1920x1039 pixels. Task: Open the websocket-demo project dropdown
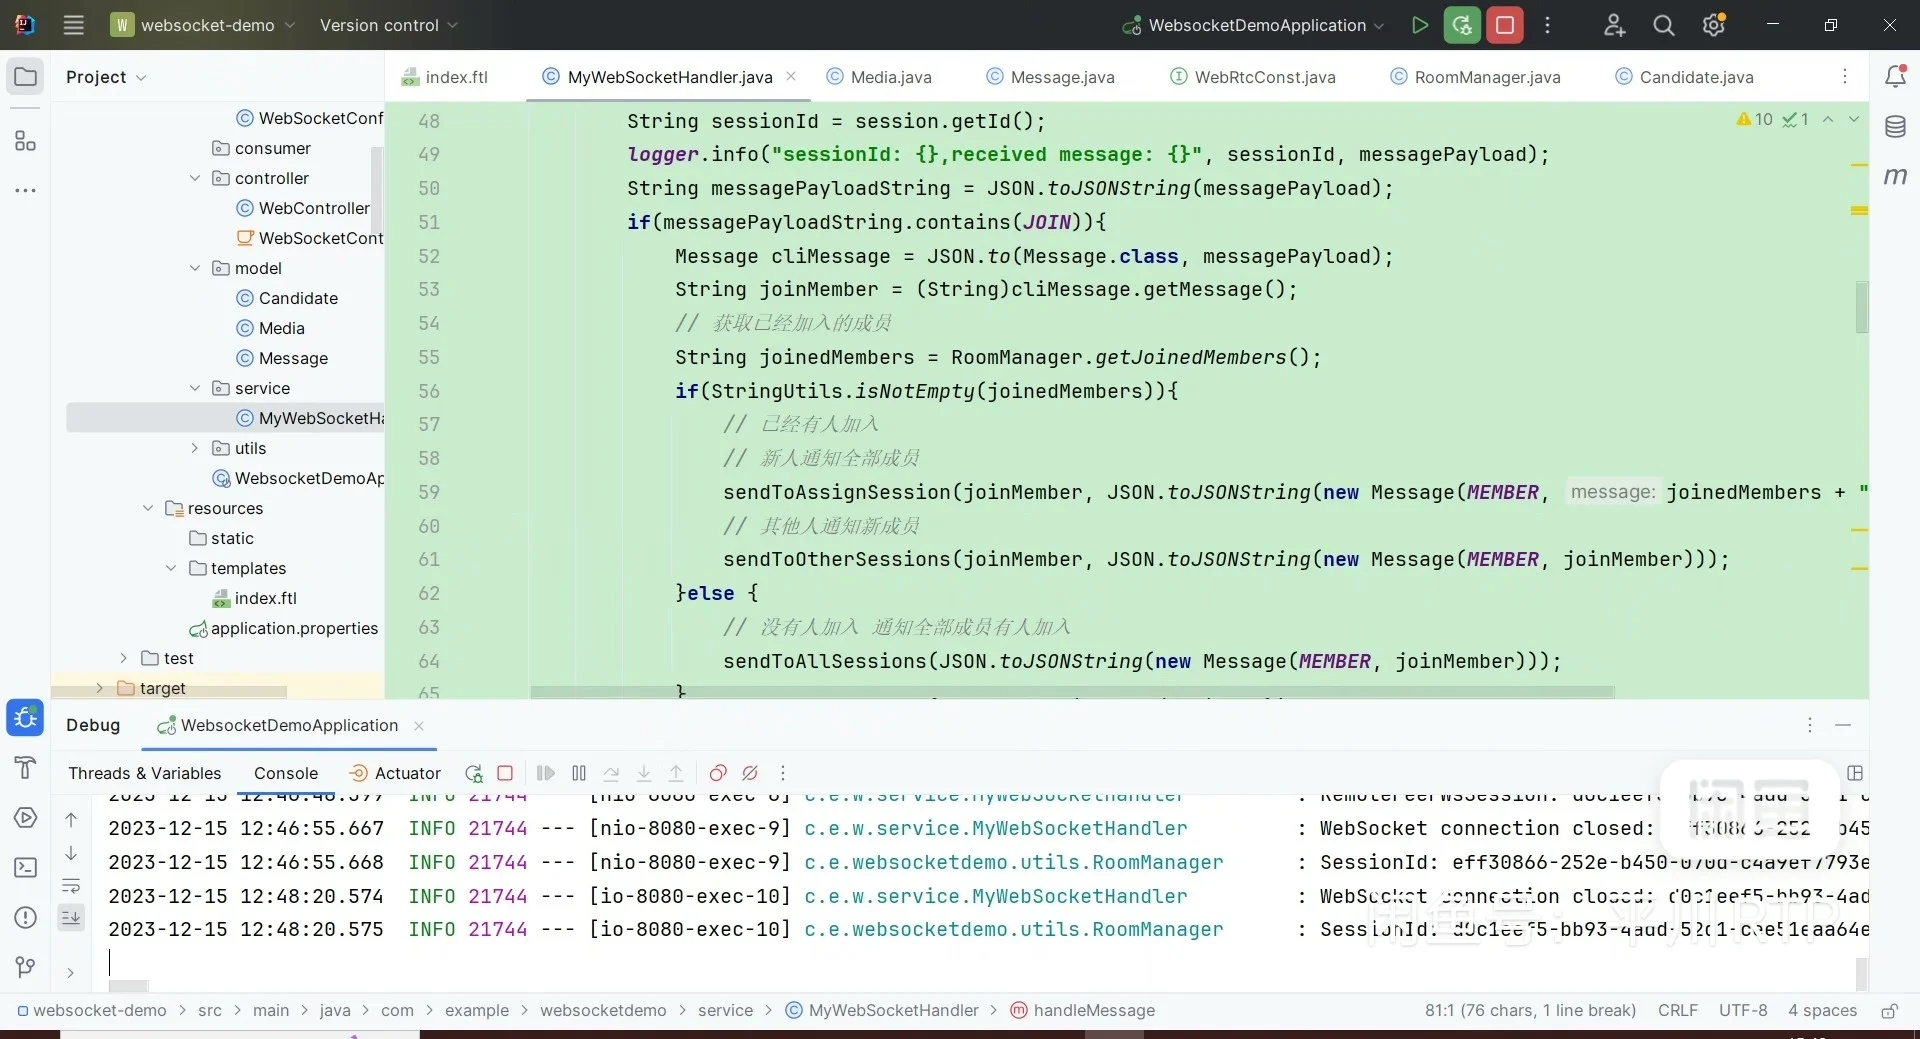point(203,25)
